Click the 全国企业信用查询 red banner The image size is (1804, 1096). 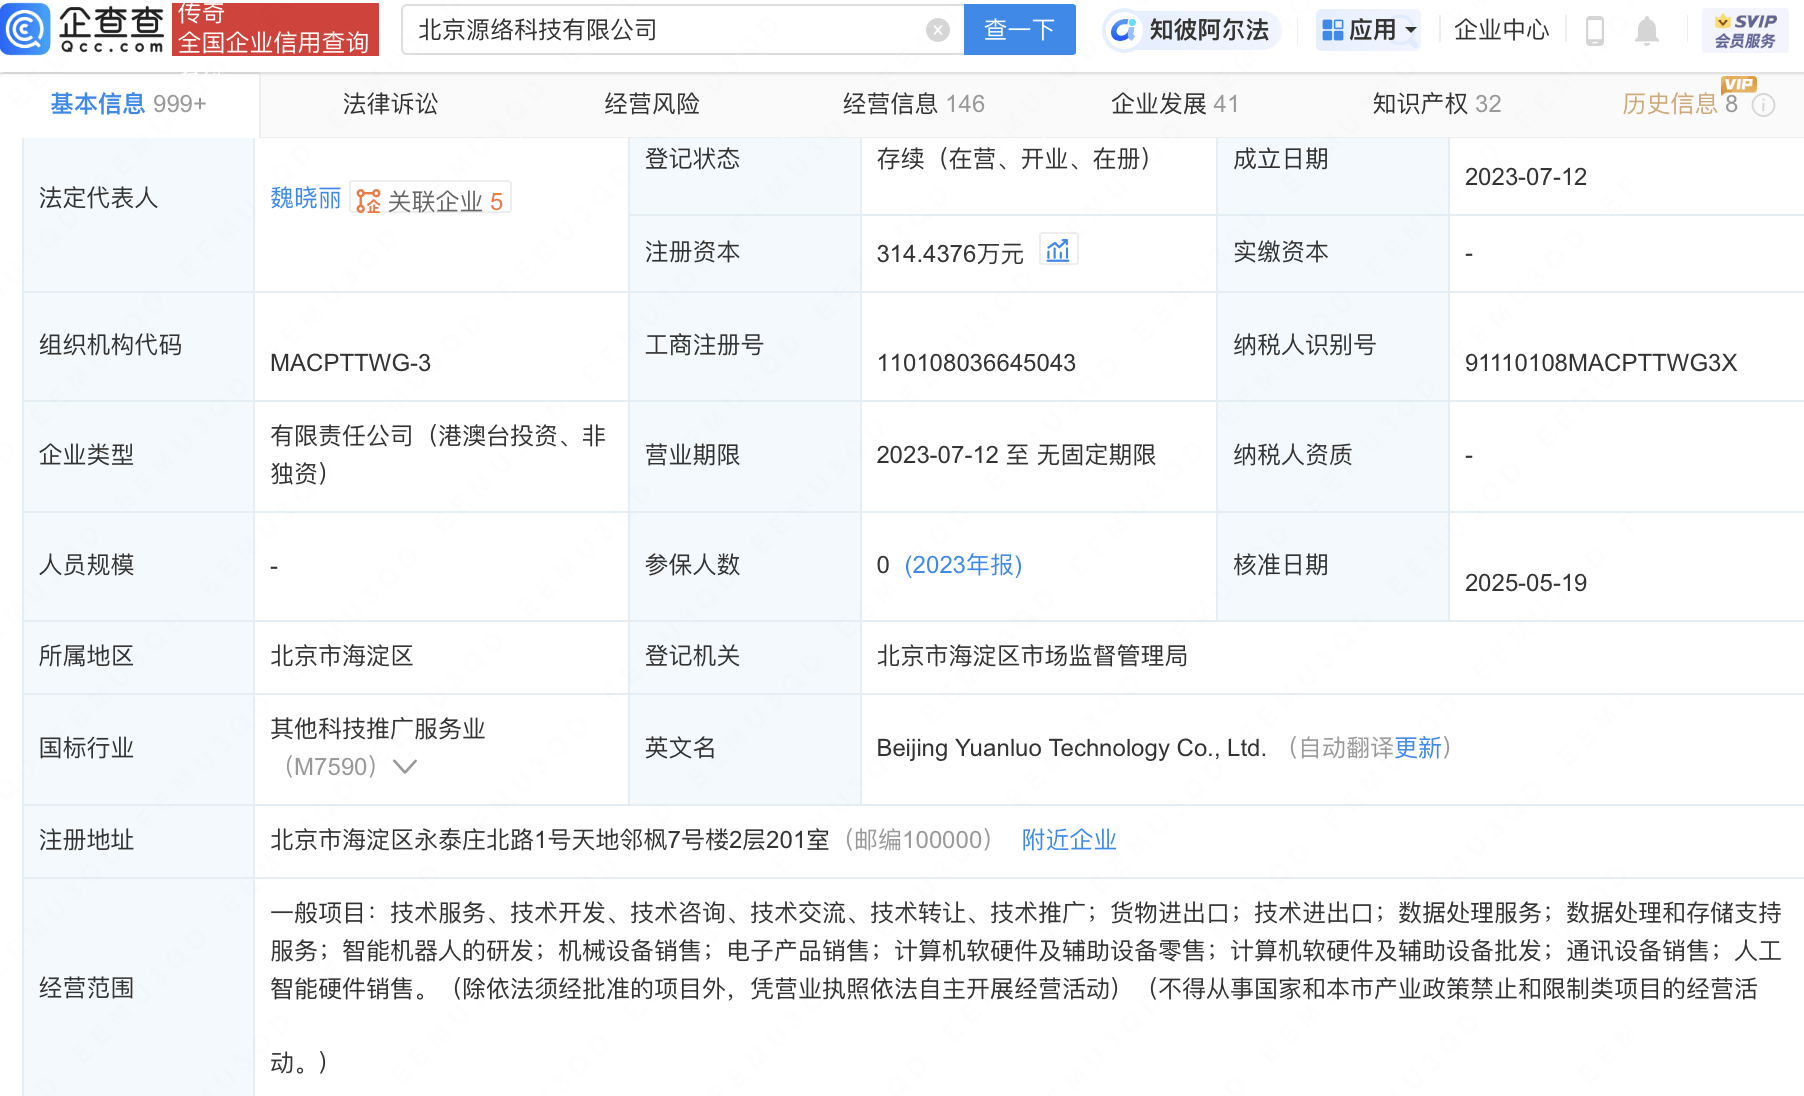275,30
